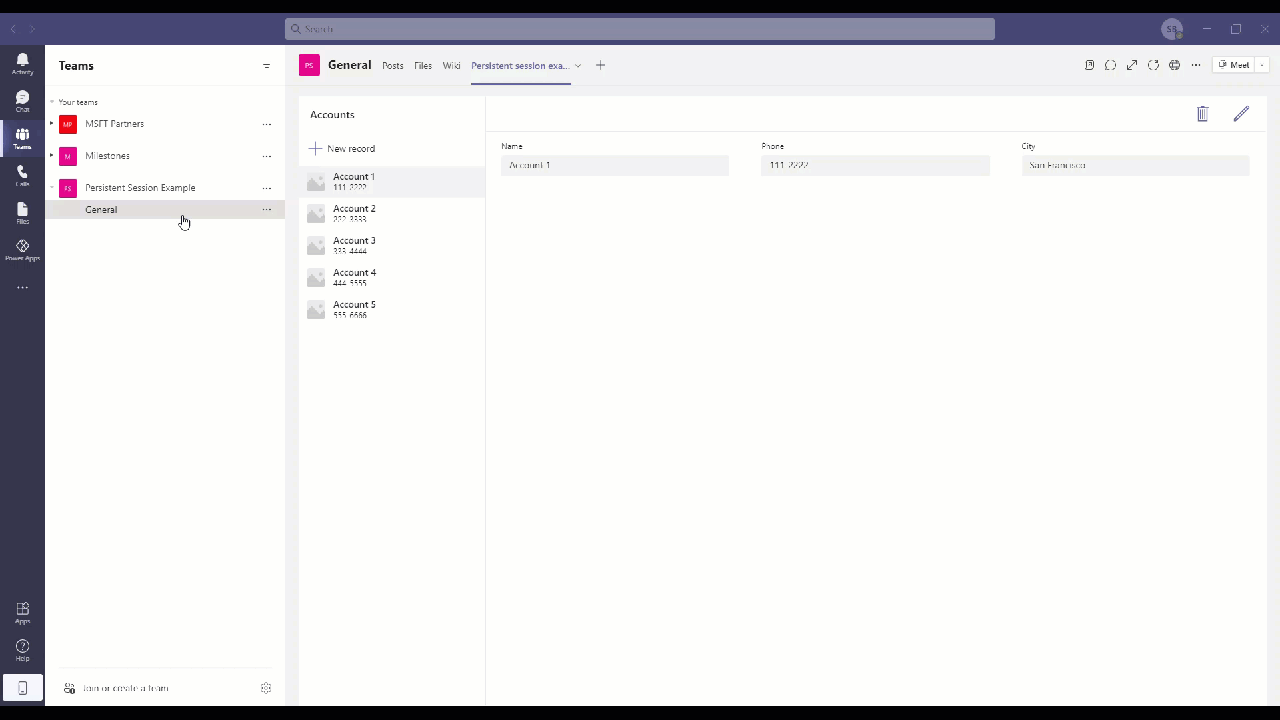This screenshot has width=1280, height=720.
Task: Select Account 1 in the list
Action: 392,181
